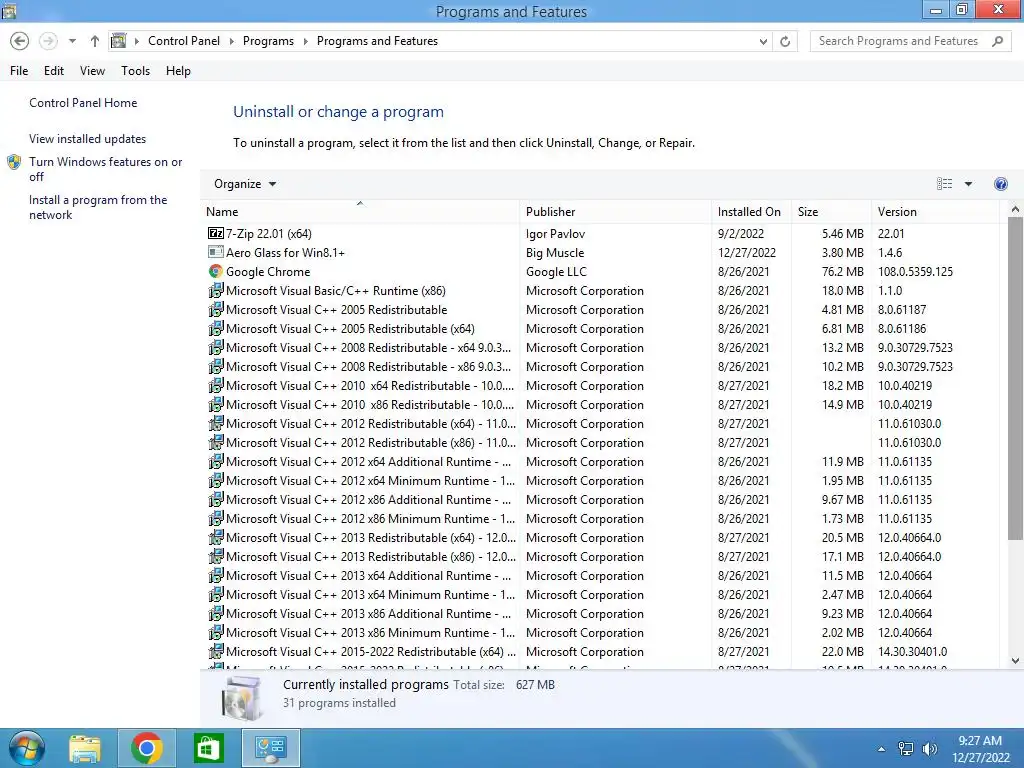Click the Control Panel icon in address bar
1024x768 pixels.
pyautogui.click(x=119, y=41)
